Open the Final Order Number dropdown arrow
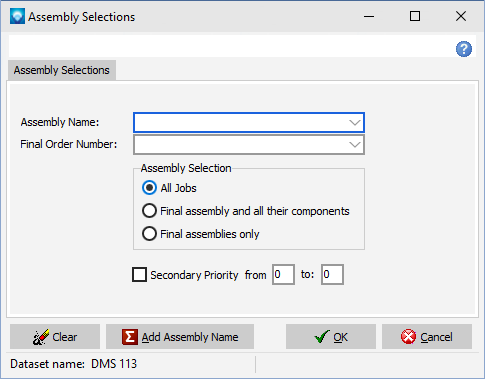 pyautogui.click(x=355, y=145)
